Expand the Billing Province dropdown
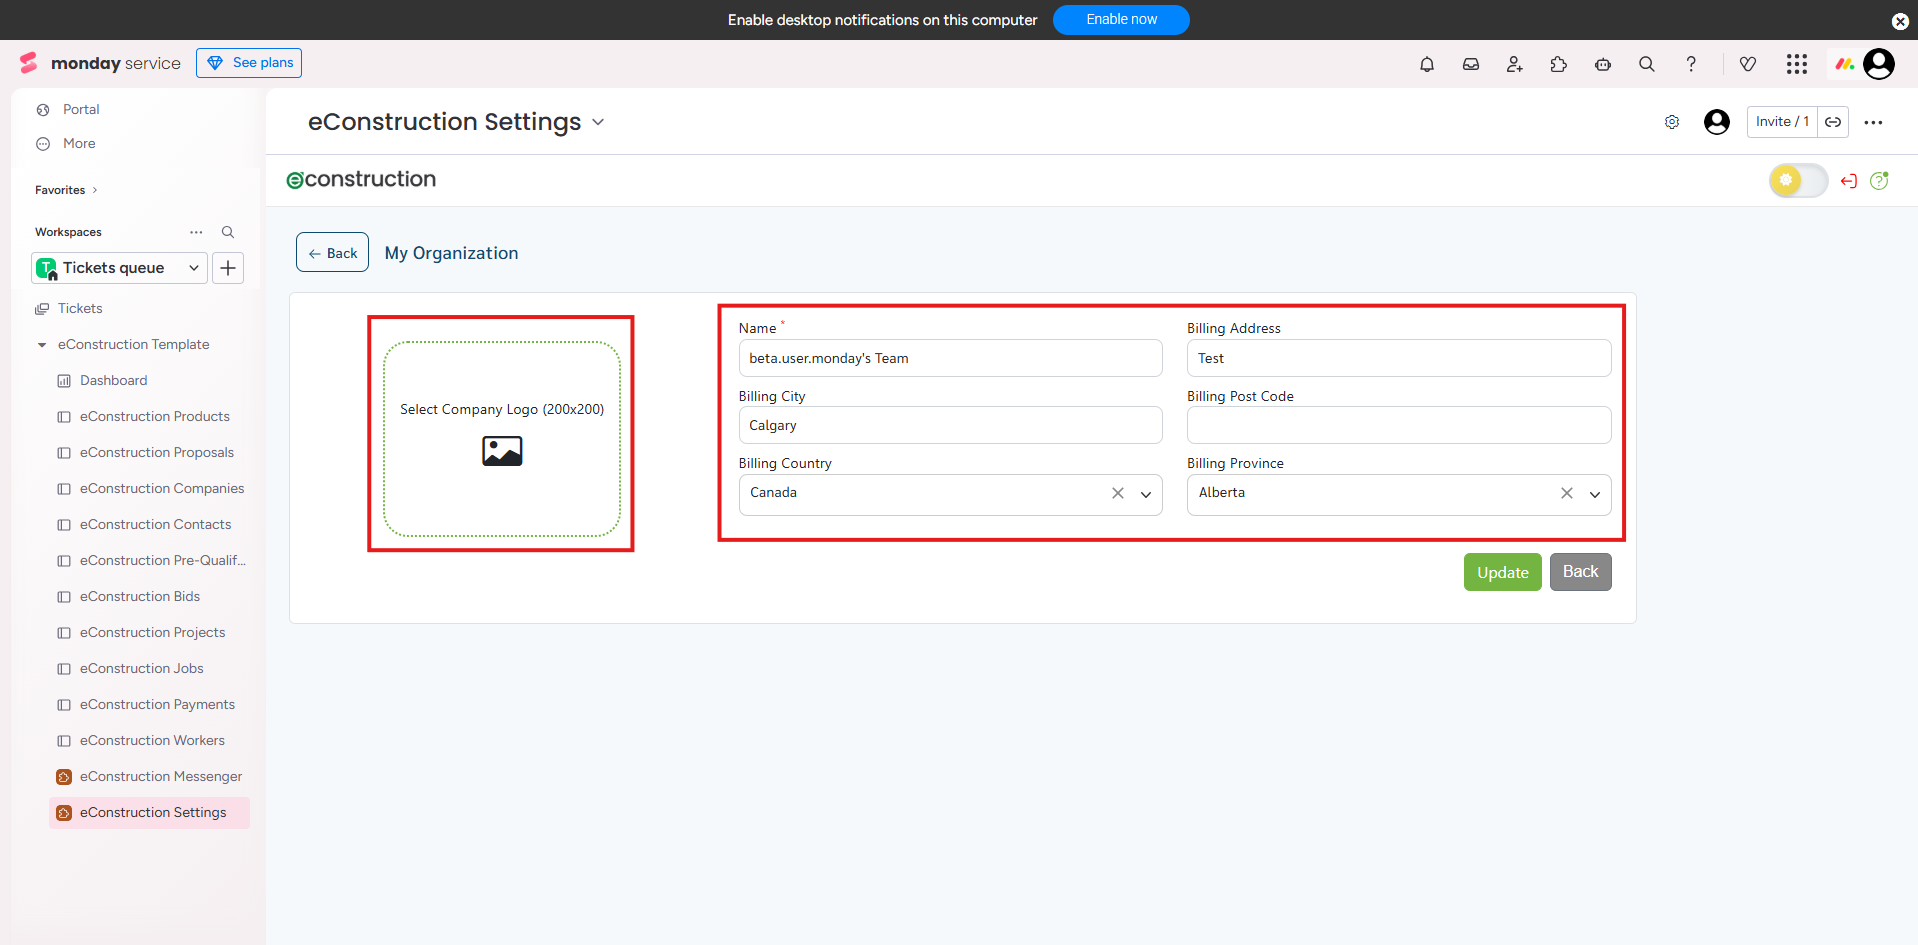Viewport: 1918px width, 945px height. click(1595, 494)
